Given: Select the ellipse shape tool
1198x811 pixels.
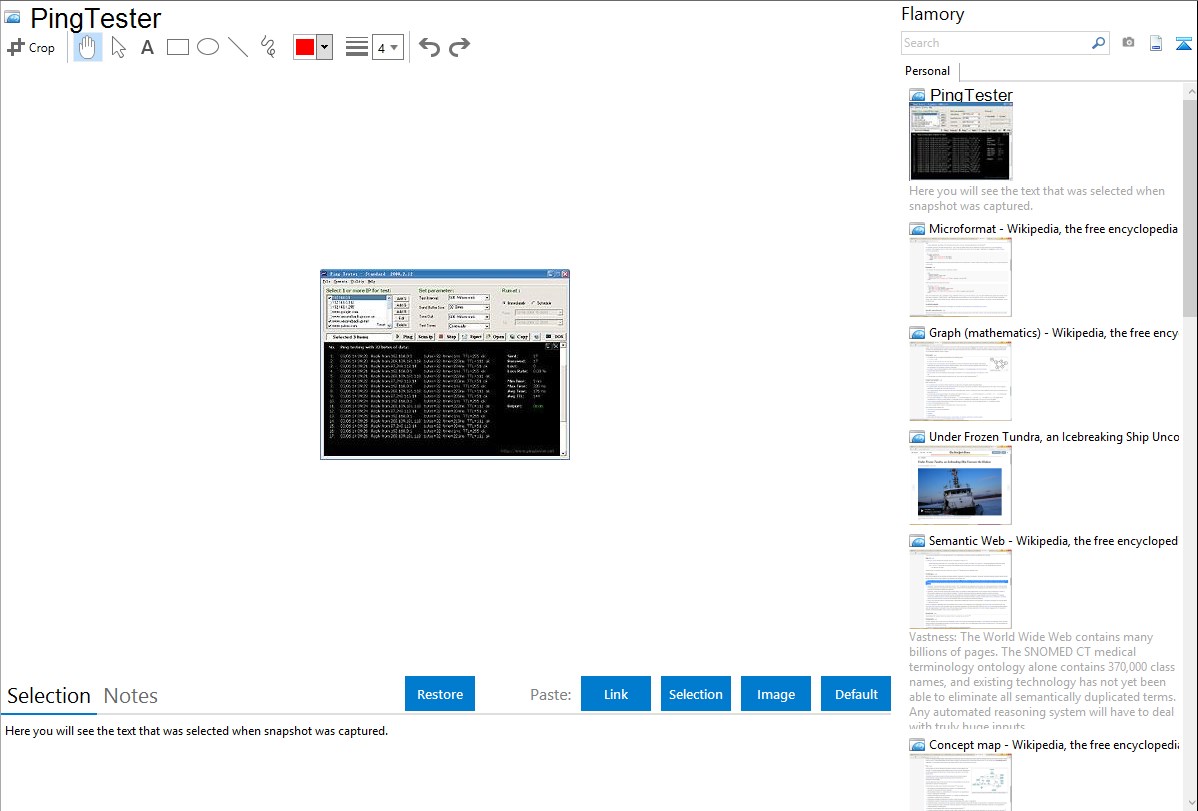Looking at the screenshot, I should [208, 47].
